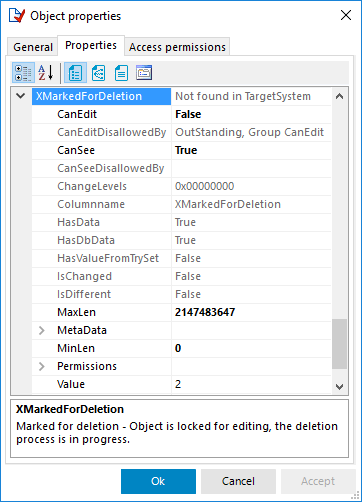Click the tree-structure toolbar icon
Image resolution: width=362 pixels, height=502 pixels.
click(x=99, y=73)
